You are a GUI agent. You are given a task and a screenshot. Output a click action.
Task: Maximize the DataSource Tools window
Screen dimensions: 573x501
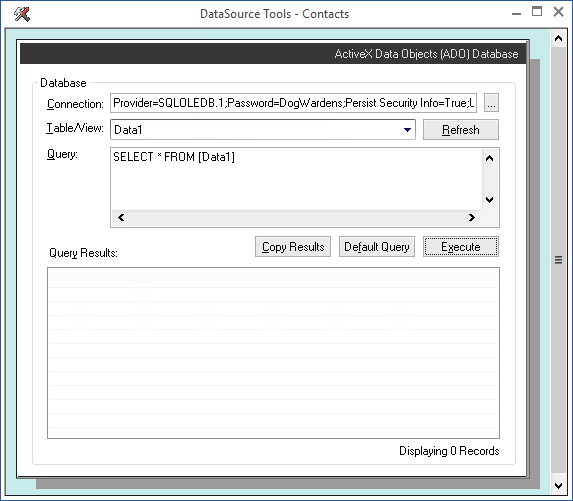(536, 12)
